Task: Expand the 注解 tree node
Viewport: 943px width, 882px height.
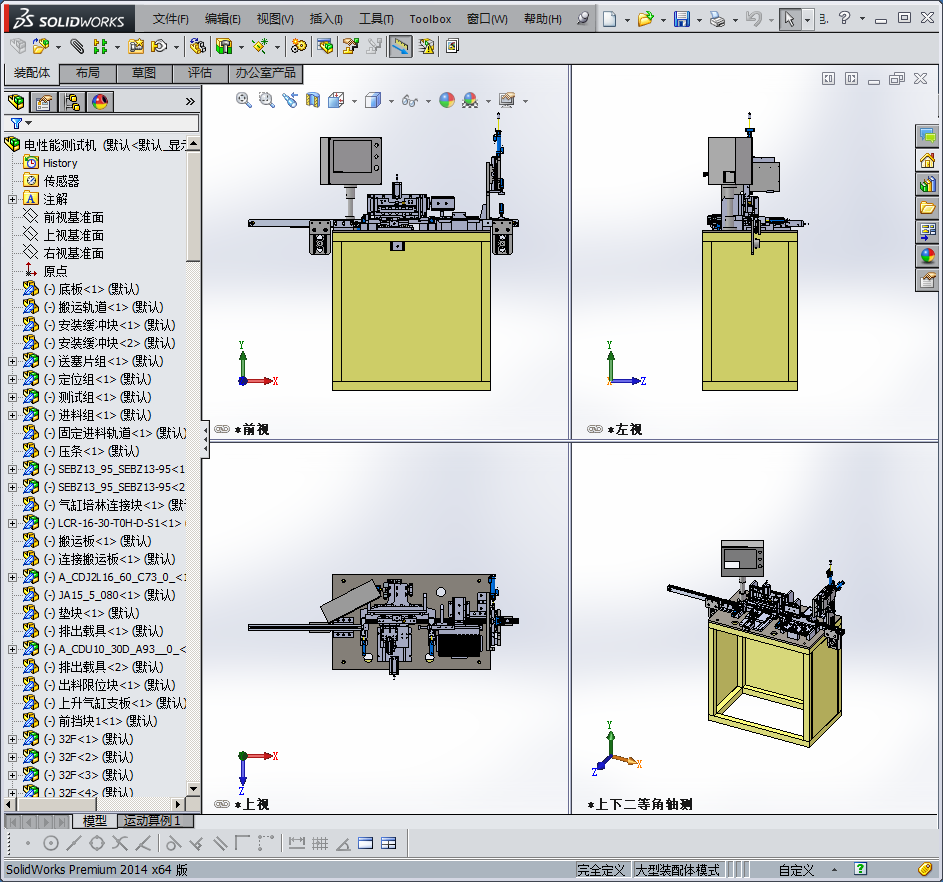Action: 13,199
